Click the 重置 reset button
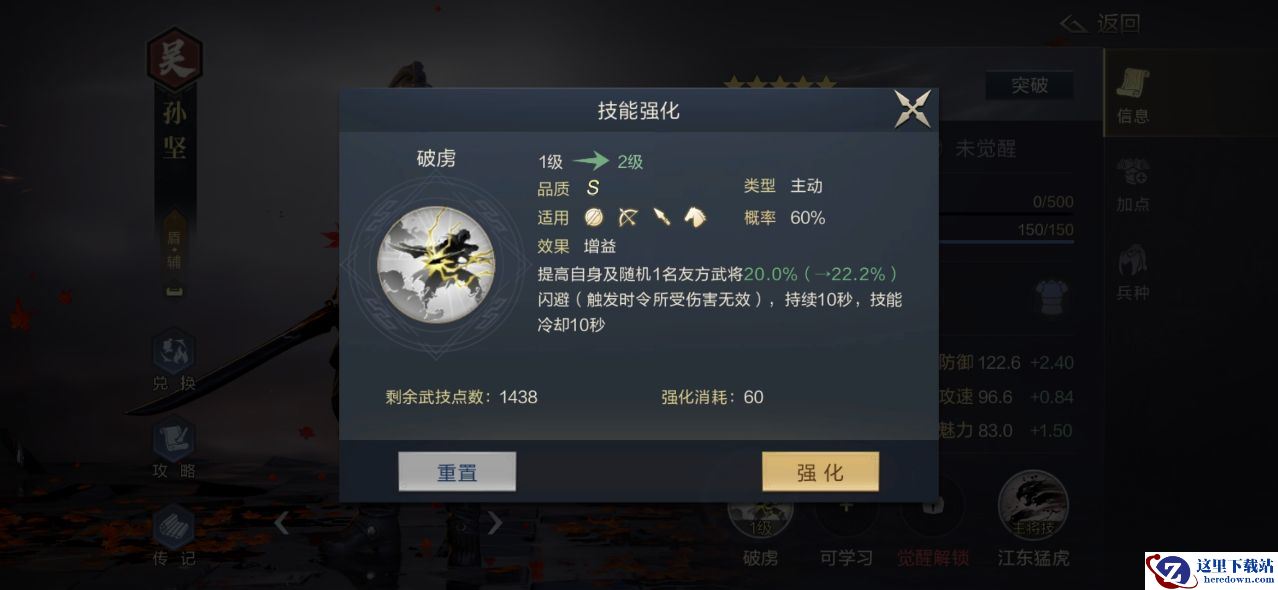Screen dimensions: 1278x590 [457, 472]
